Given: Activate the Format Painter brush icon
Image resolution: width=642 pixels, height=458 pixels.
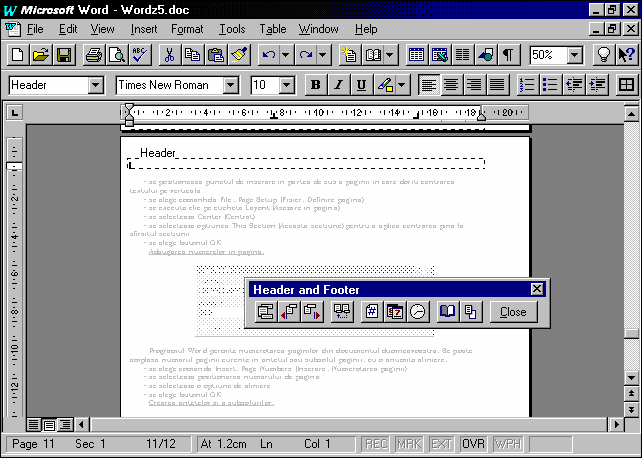Looking at the screenshot, I should [x=239, y=55].
